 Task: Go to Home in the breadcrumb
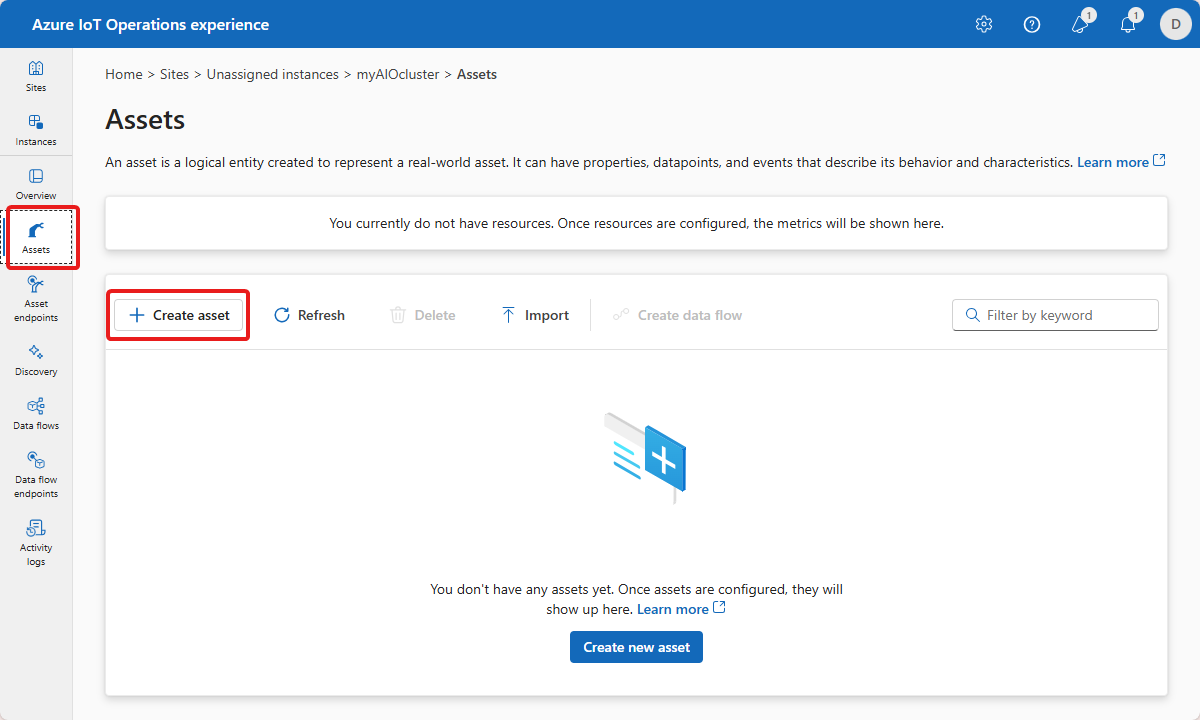pos(124,74)
